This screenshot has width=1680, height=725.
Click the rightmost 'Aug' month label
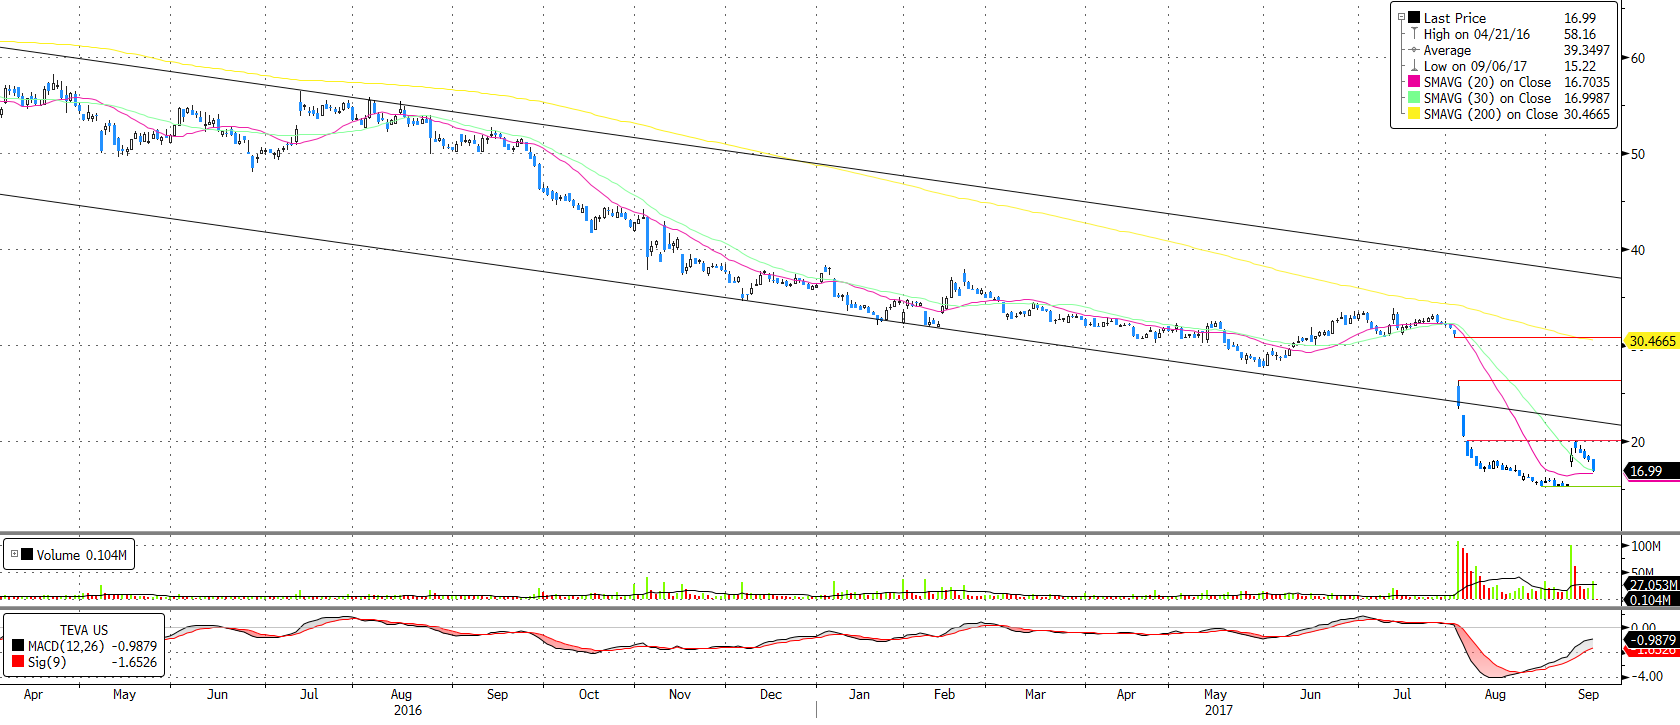[x=1495, y=694]
